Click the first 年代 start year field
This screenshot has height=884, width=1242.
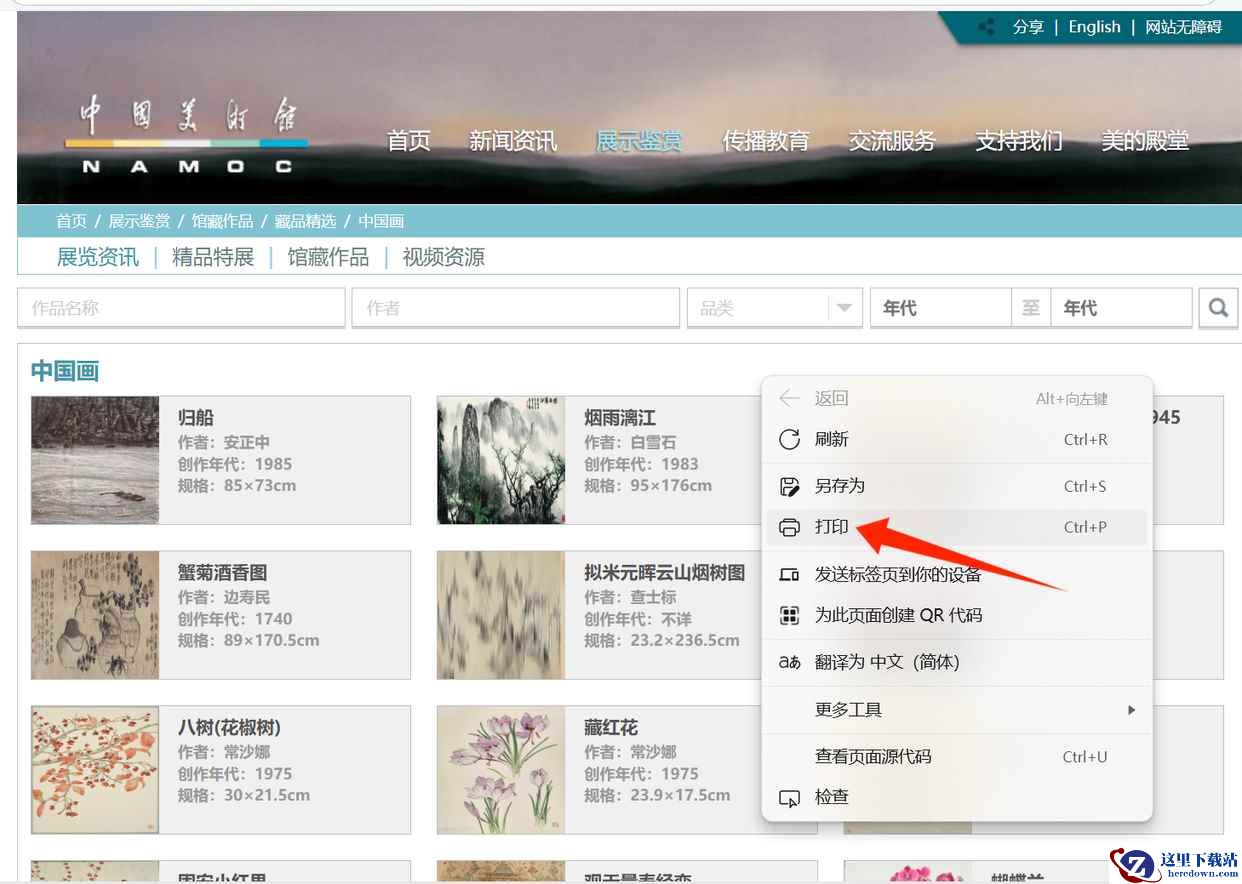click(x=941, y=308)
